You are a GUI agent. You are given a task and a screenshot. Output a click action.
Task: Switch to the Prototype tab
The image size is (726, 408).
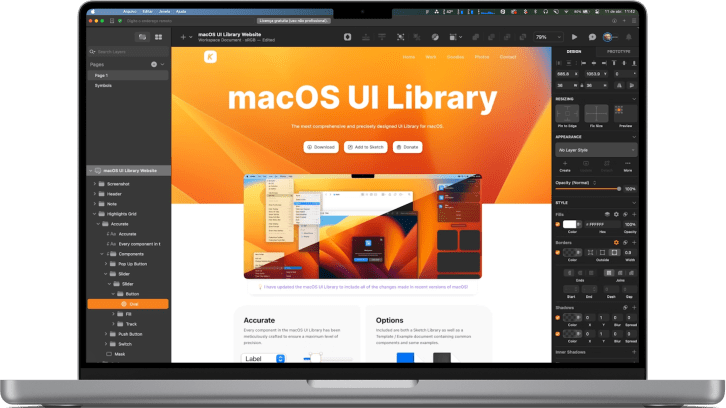point(617,50)
